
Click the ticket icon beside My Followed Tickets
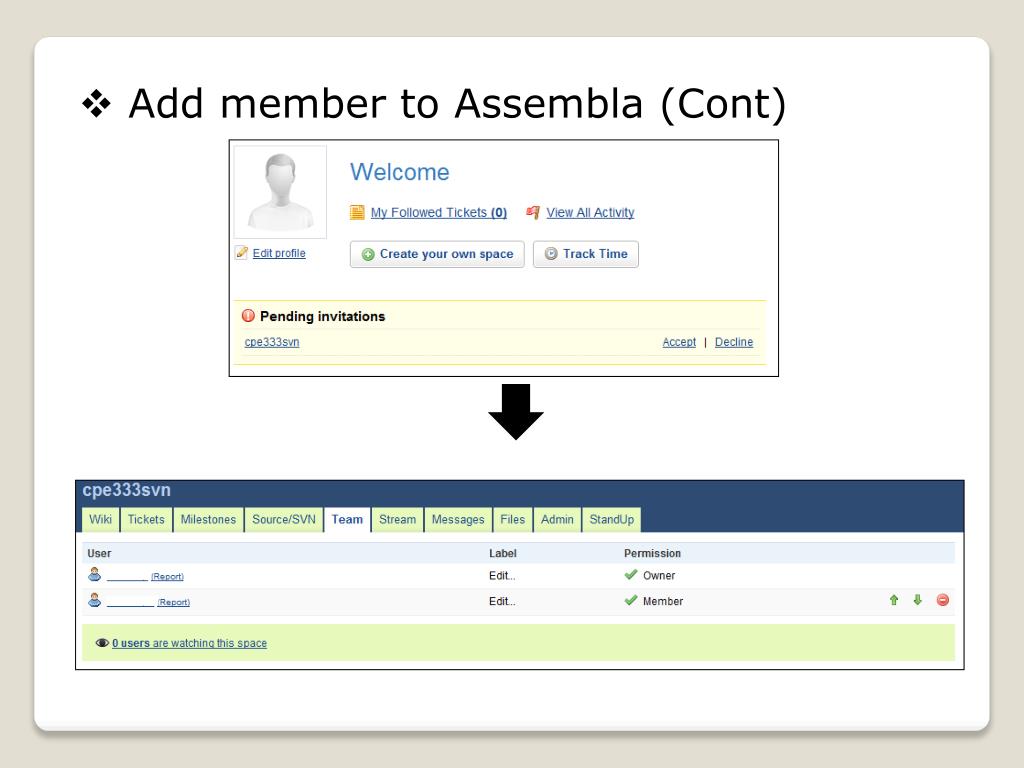tap(357, 212)
